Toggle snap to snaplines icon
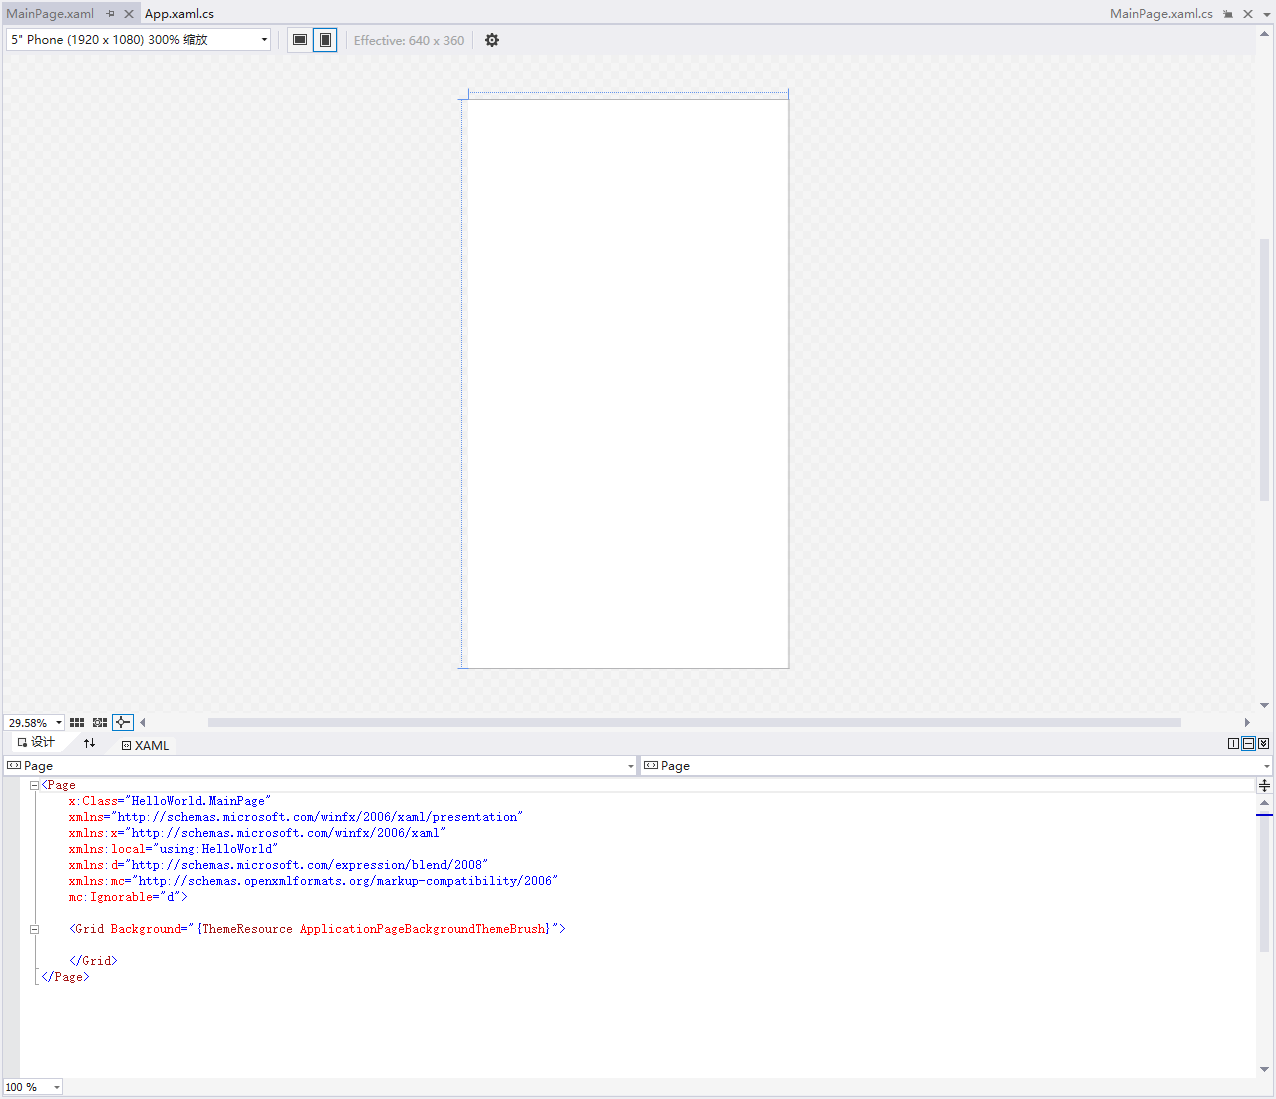This screenshot has height=1099, width=1276. 123,722
